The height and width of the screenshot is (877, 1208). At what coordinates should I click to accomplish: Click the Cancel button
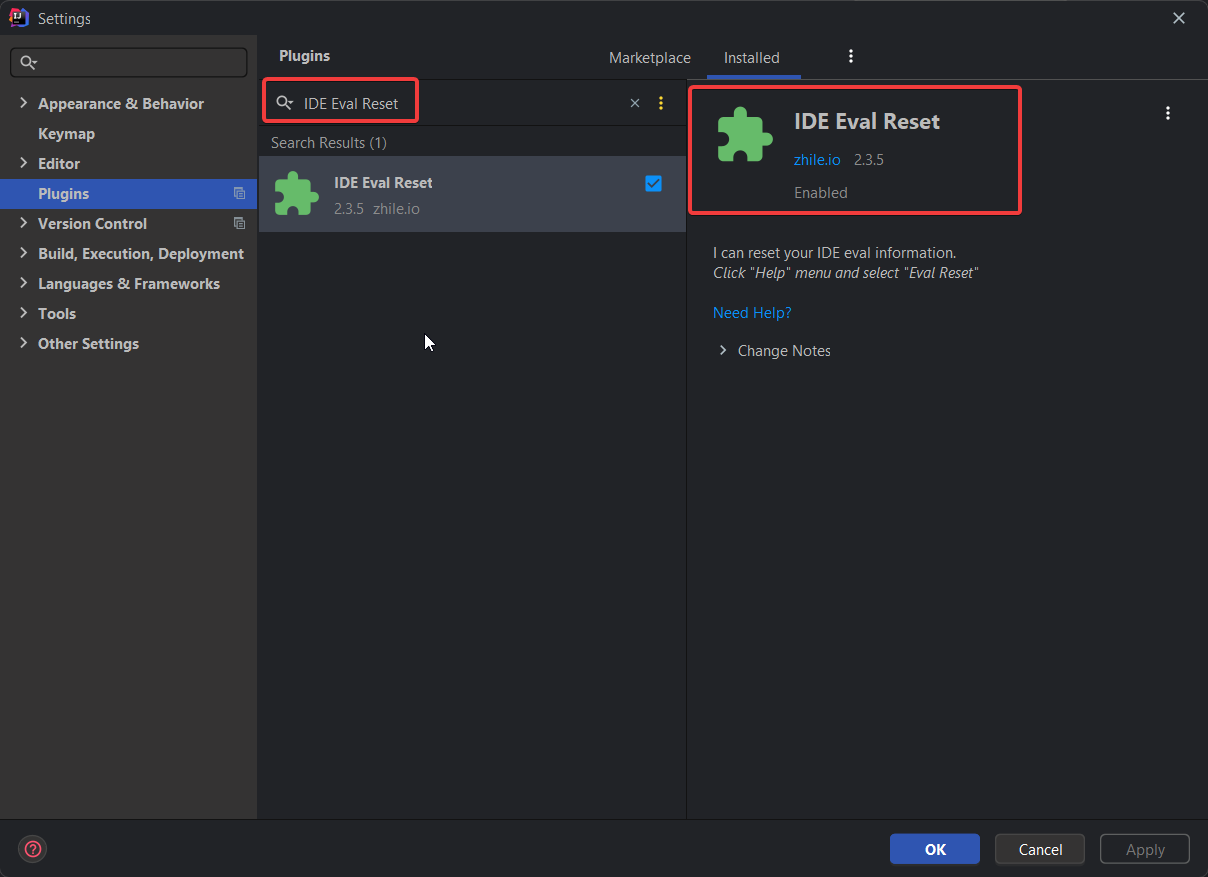1040,849
